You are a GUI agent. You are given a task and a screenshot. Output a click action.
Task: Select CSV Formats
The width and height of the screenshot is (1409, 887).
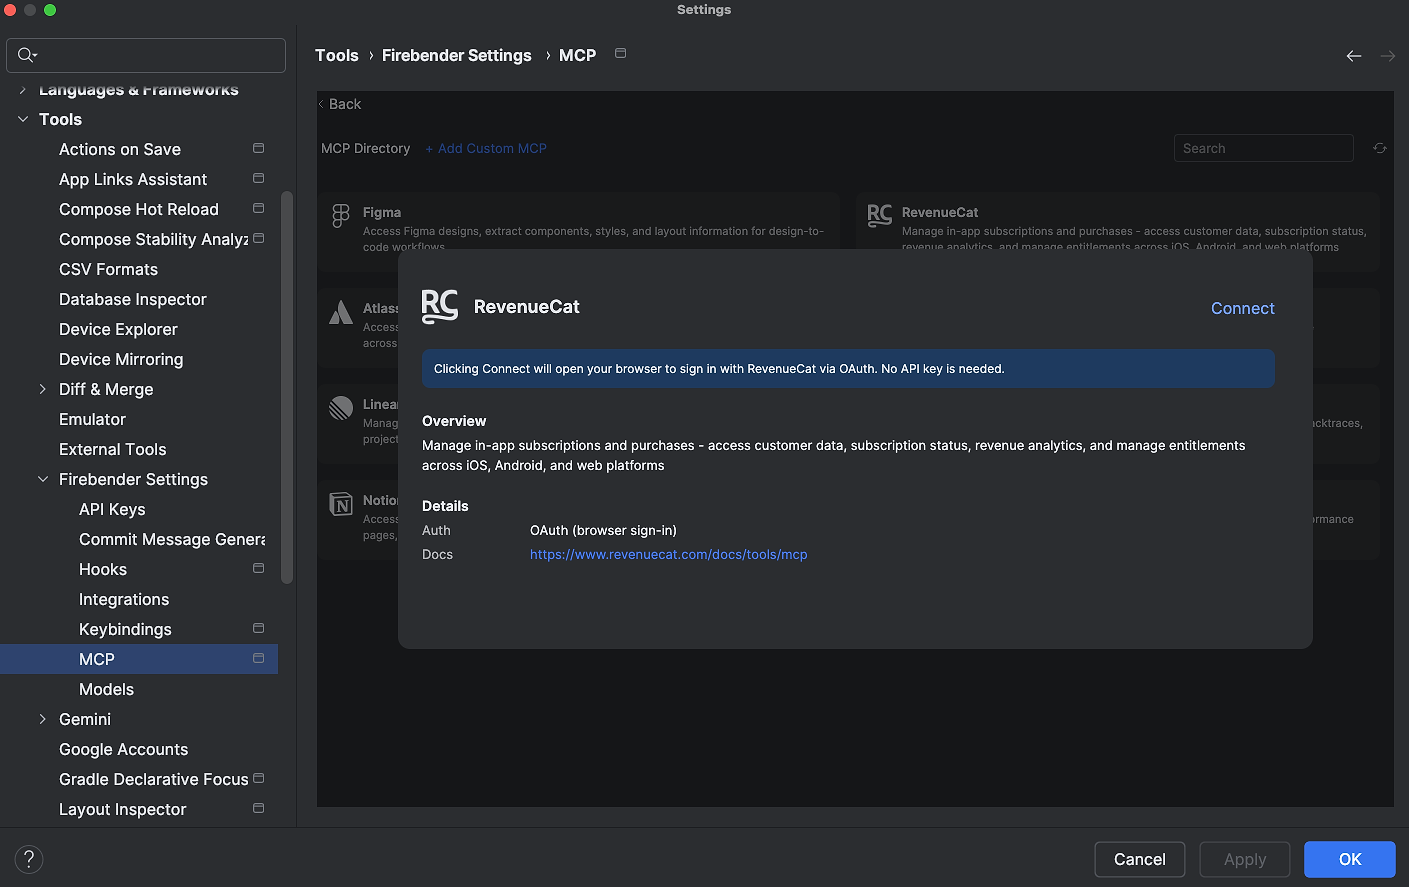108,269
